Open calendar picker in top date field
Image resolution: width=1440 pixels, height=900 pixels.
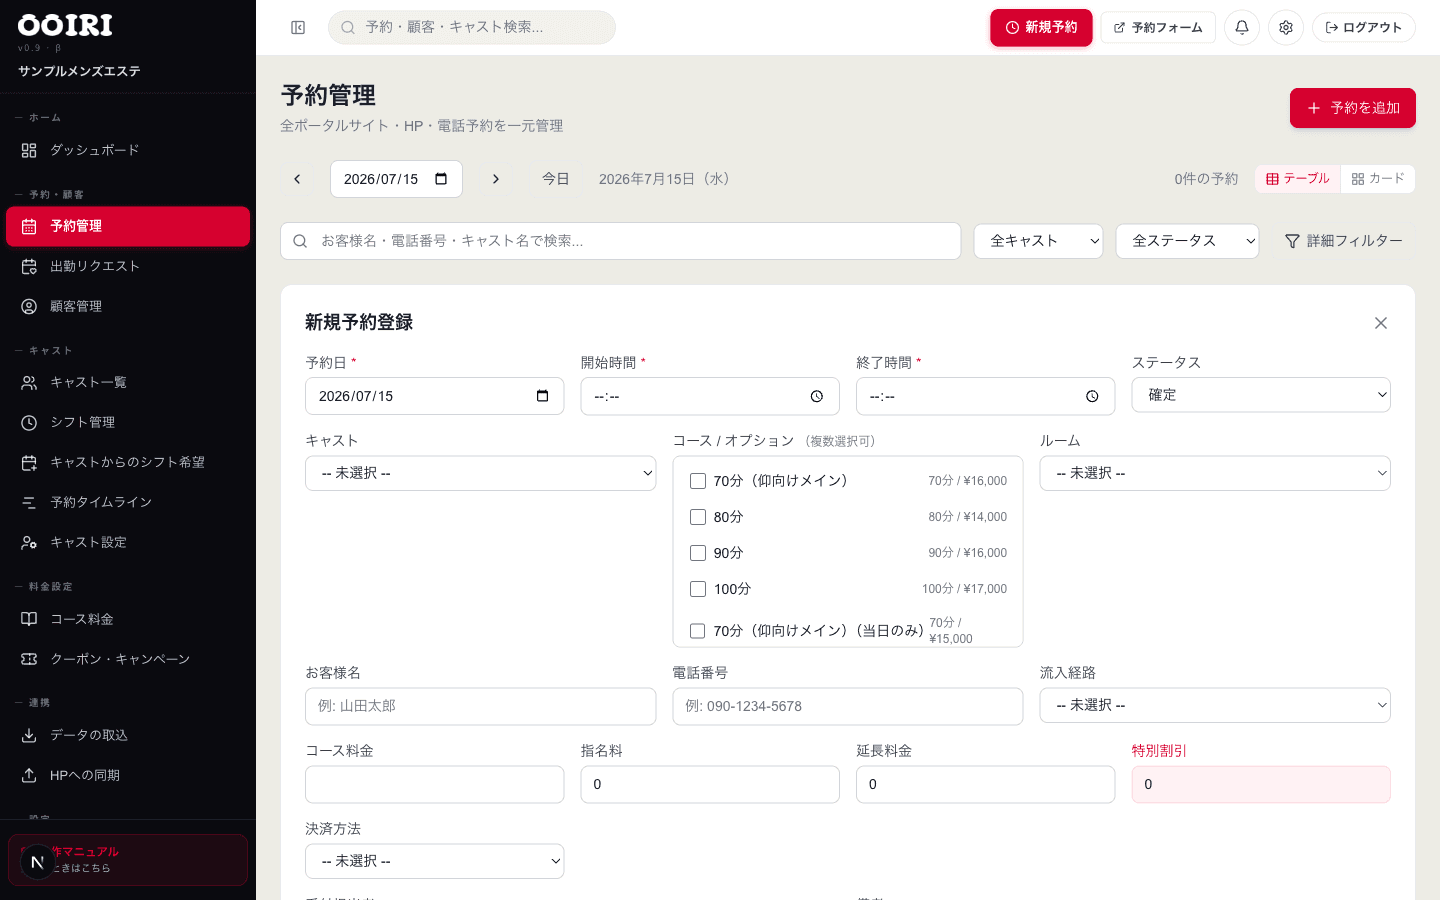[441, 179]
